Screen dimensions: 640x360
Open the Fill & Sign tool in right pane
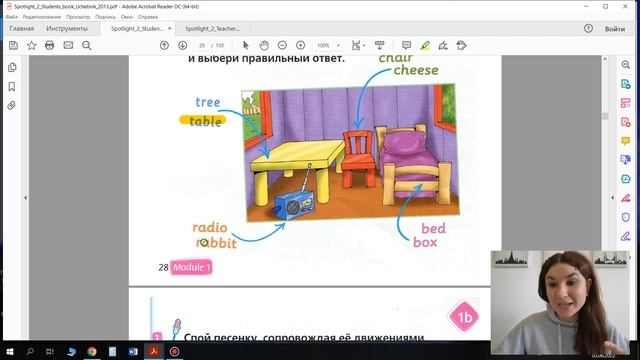626,198
